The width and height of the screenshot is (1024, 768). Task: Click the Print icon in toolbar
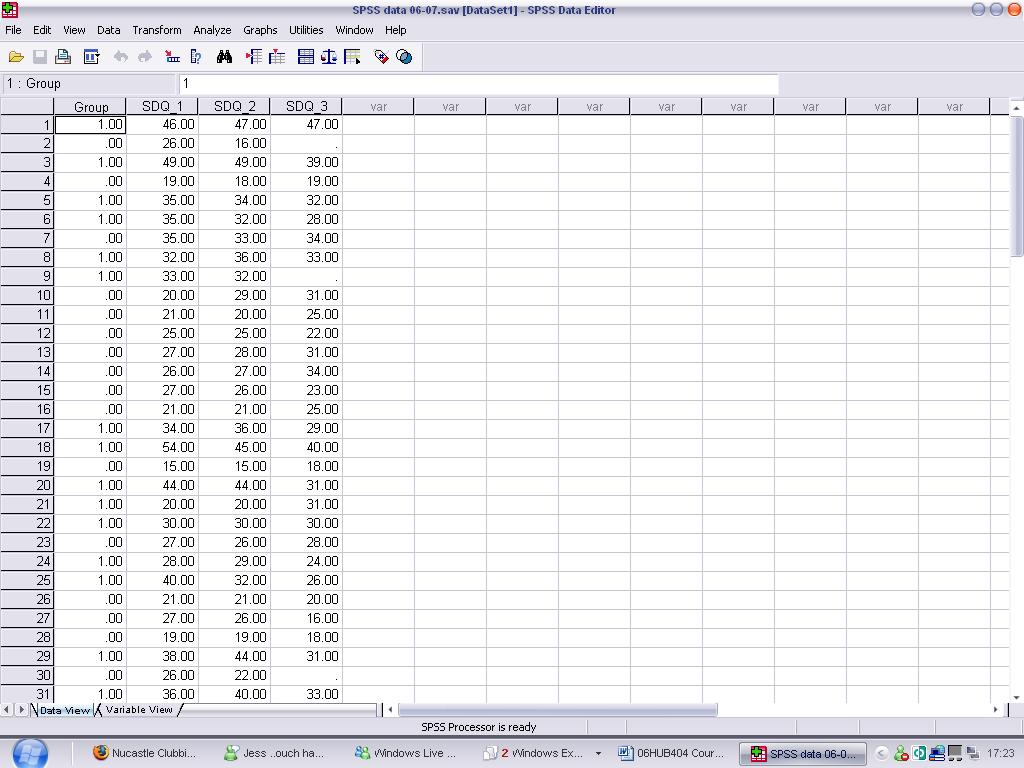click(63, 57)
